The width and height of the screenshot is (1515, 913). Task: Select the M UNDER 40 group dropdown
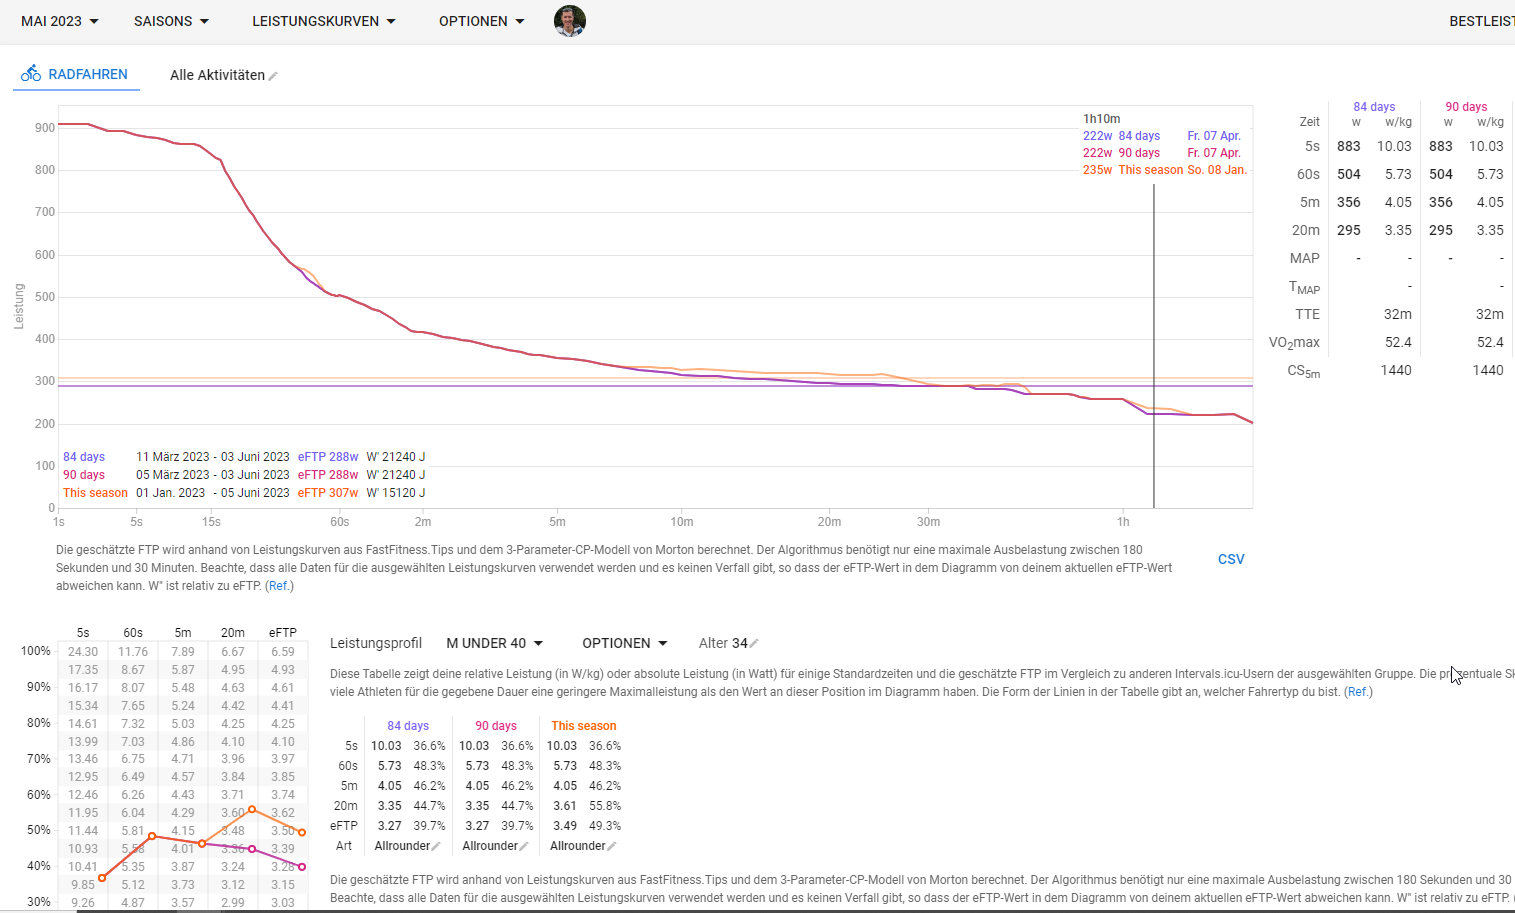pos(494,643)
